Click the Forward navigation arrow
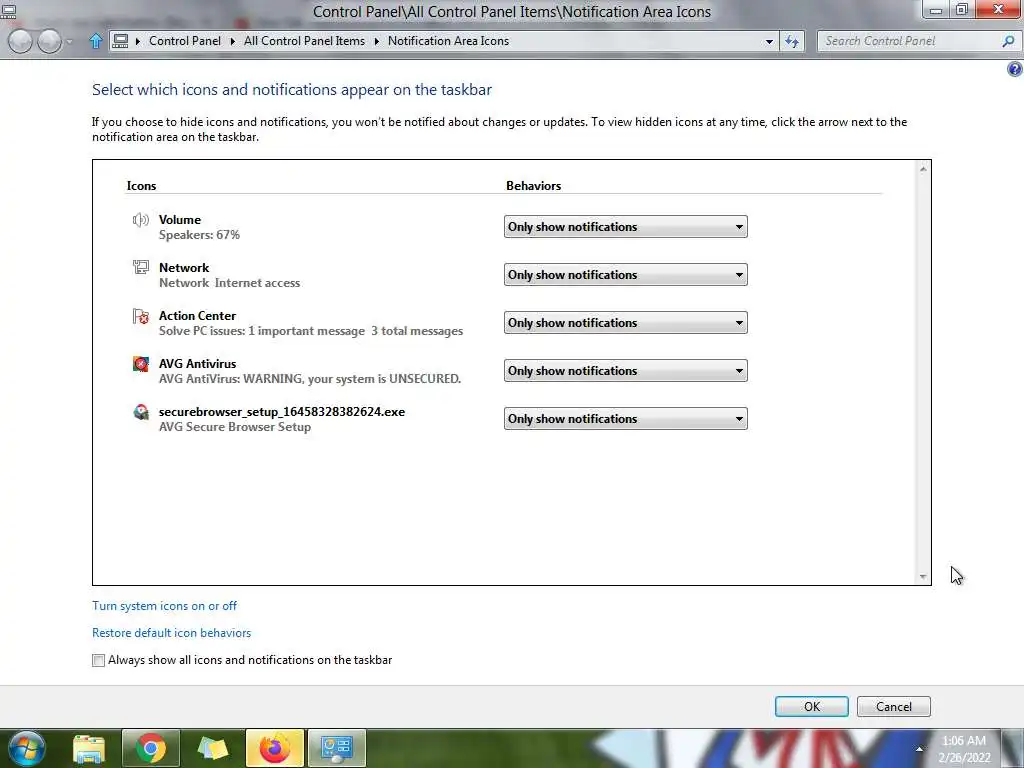The image size is (1024, 768). pos(50,41)
